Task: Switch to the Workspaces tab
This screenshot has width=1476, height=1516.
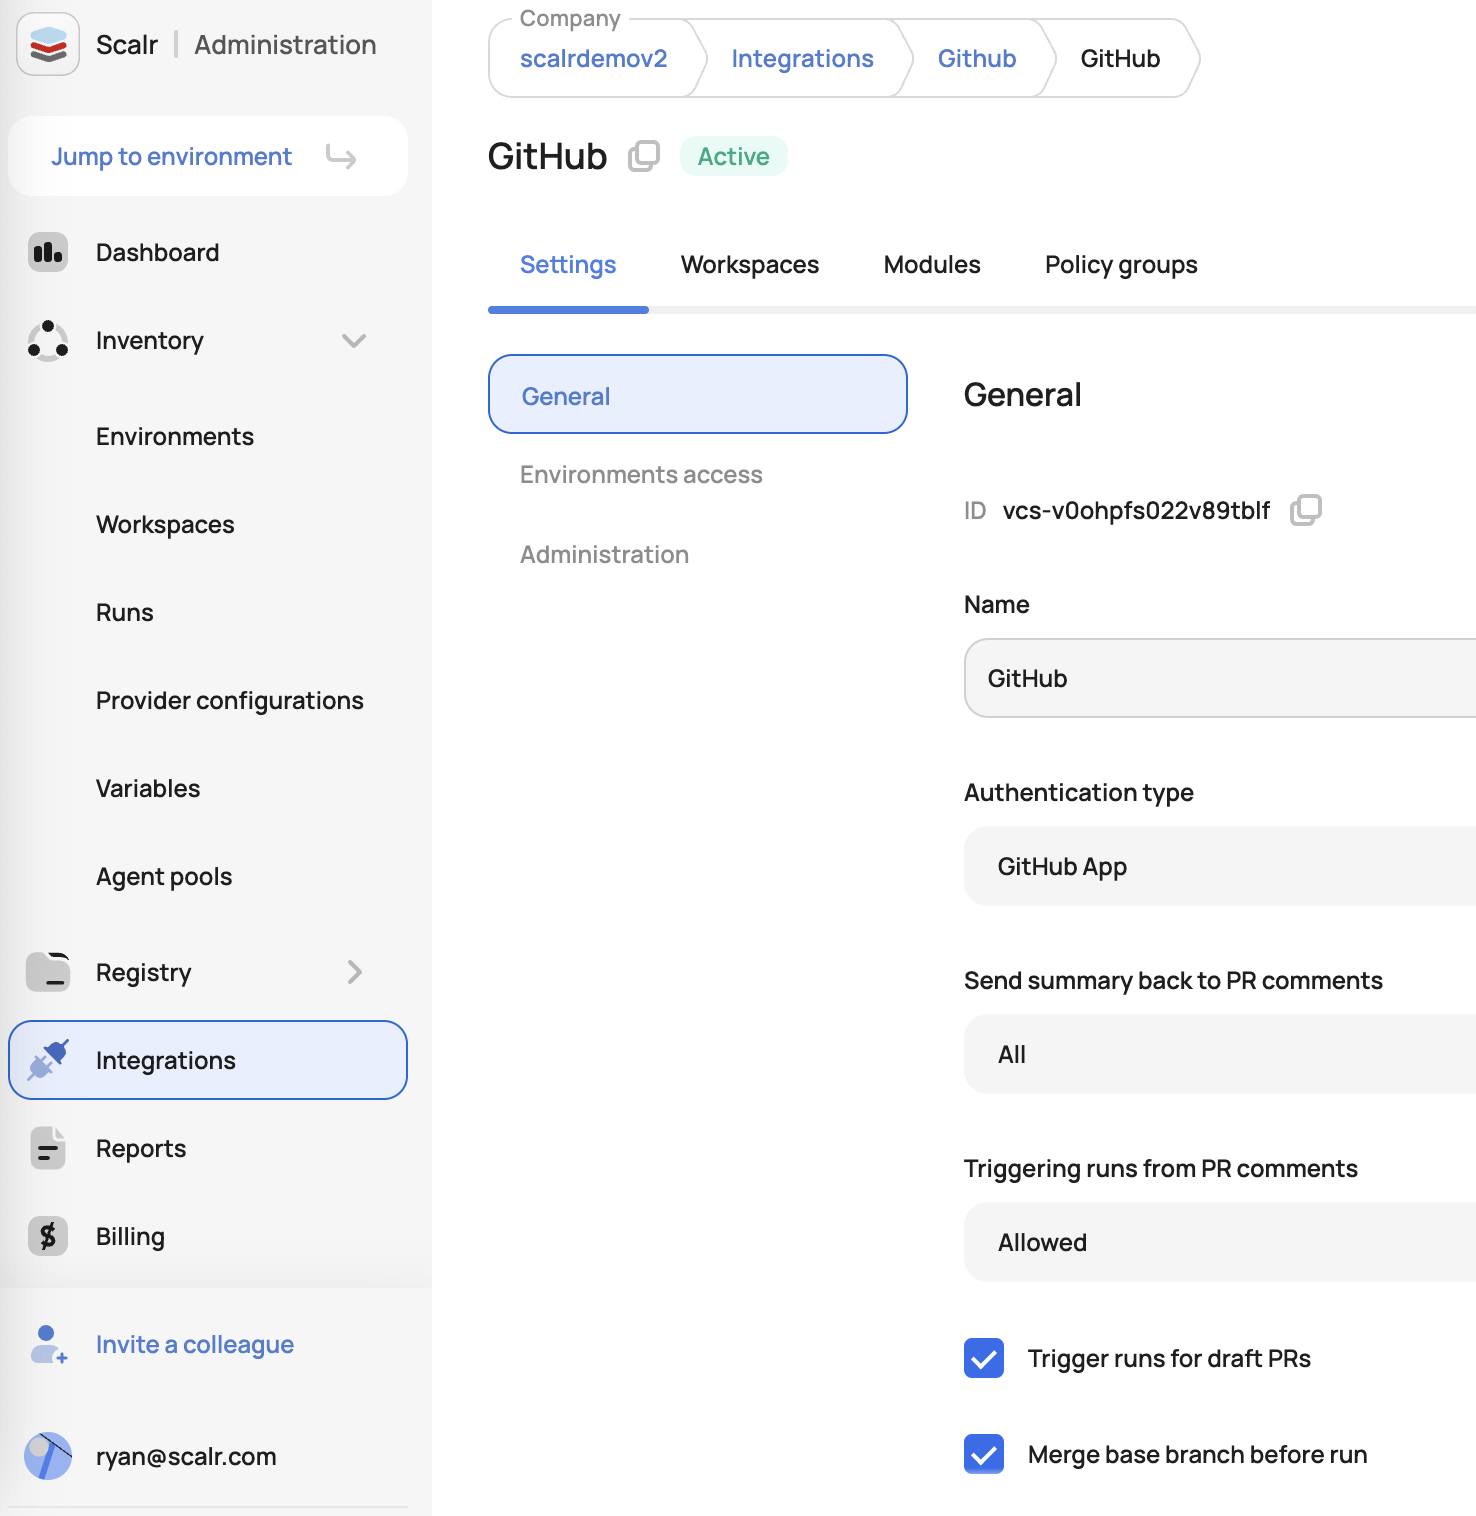Action: click(750, 265)
